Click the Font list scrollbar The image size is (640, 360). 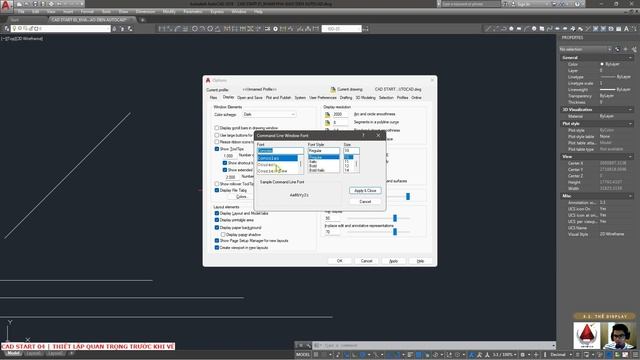(301, 164)
